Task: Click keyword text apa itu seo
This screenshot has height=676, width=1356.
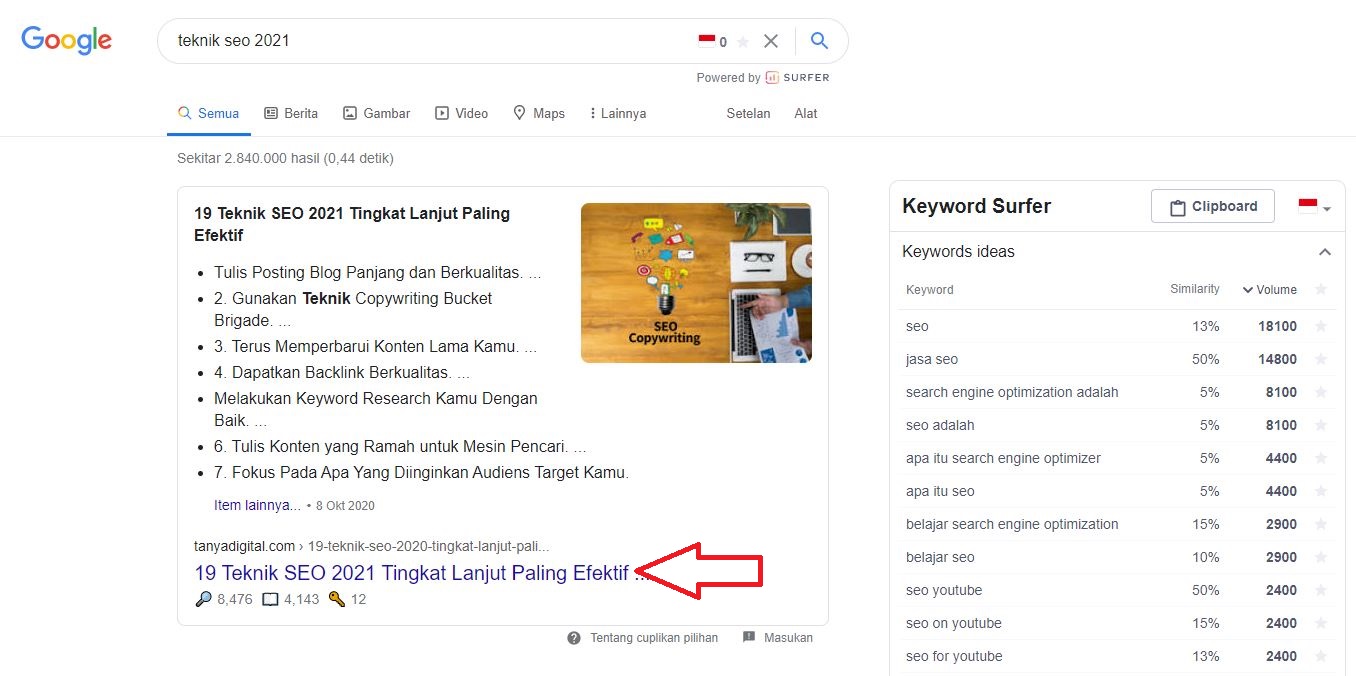Action: 940,491
